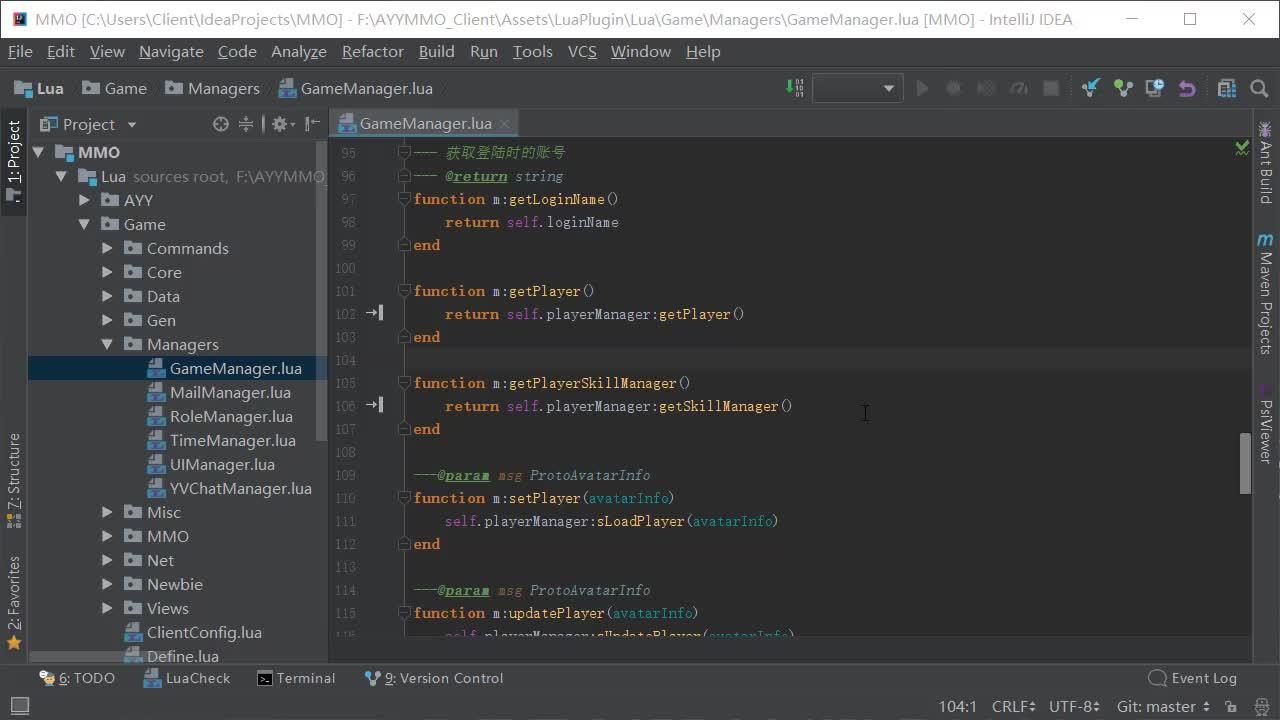Hide the Project tool window panel

click(313, 124)
